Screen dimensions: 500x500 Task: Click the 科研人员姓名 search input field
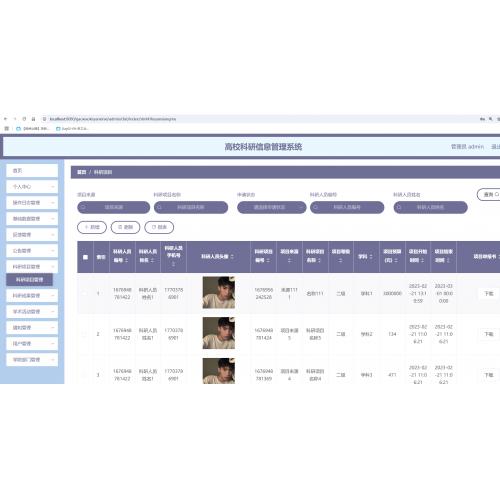click(x=430, y=207)
